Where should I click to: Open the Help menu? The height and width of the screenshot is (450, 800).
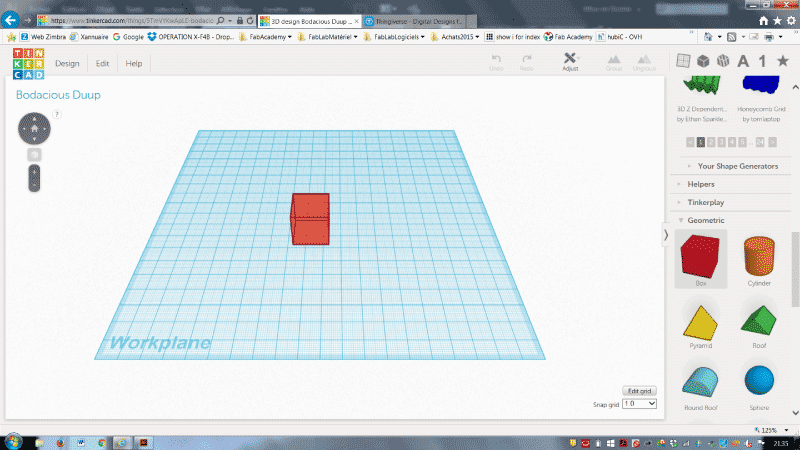pos(134,63)
